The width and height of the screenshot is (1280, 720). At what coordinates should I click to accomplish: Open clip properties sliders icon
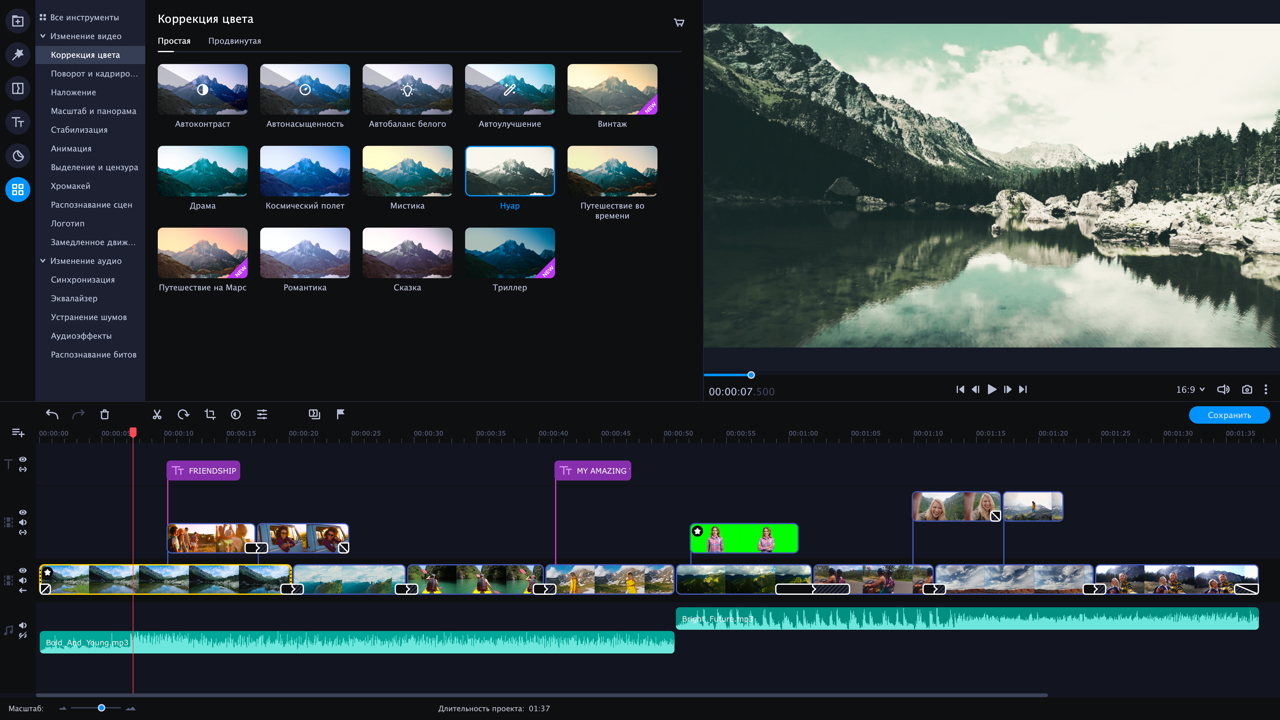[x=262, y=414]
